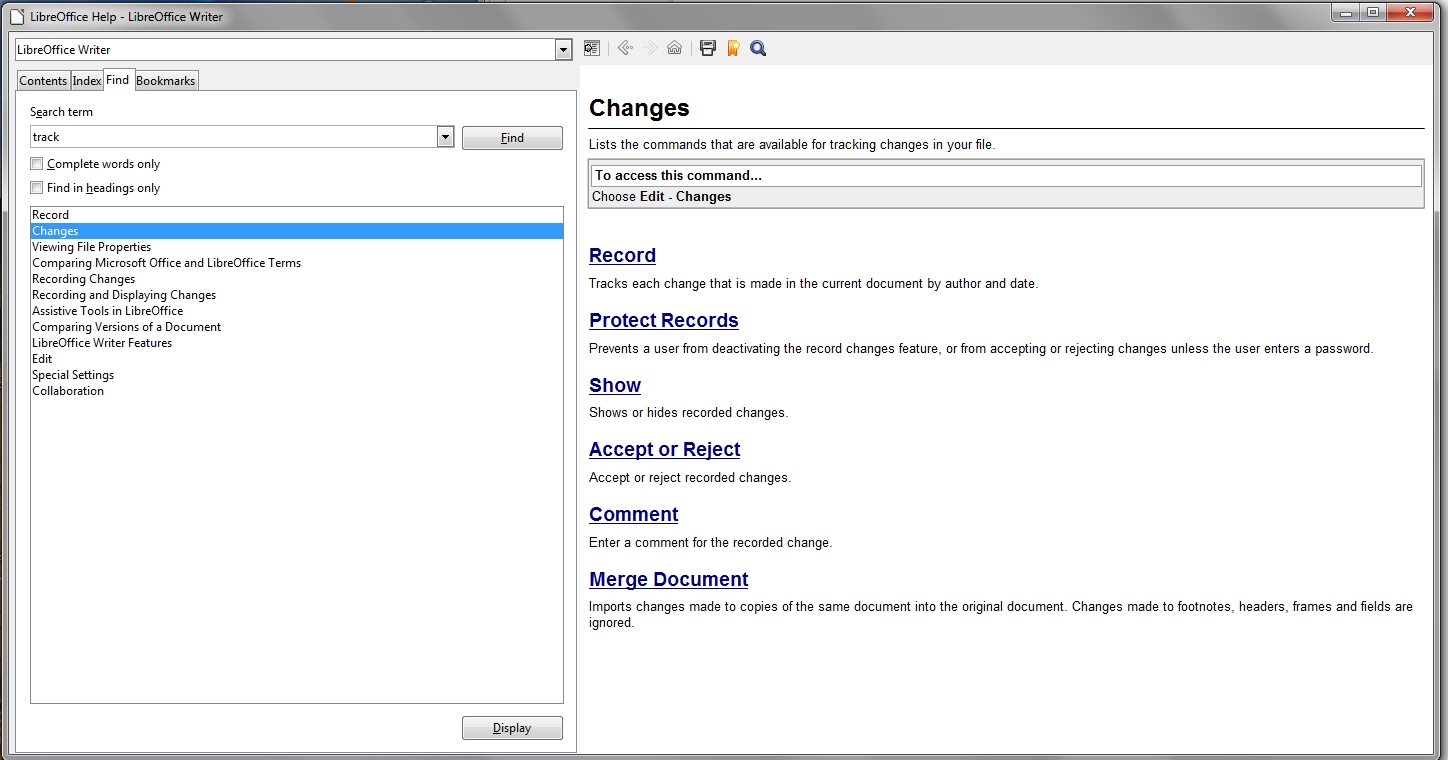Select the Special Settings search result
The width and height of the screenshot is (1448, 760).
[297, 375]
